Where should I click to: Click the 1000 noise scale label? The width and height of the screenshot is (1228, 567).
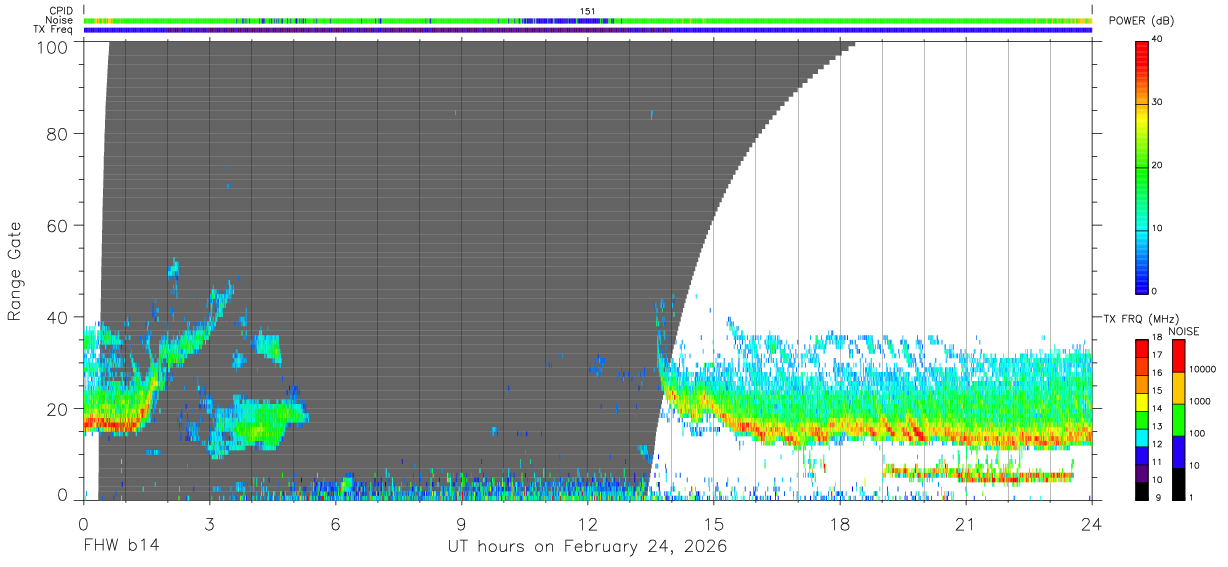1199,401
